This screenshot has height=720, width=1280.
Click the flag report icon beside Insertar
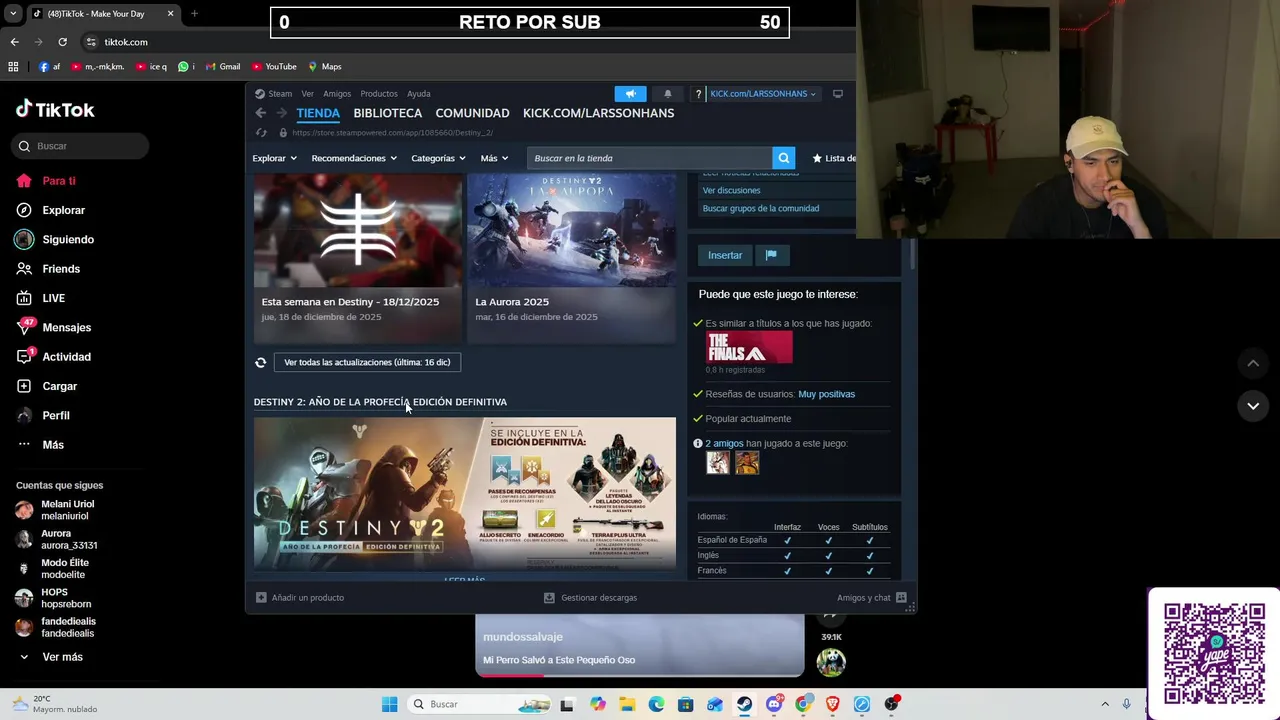[771, 255]
